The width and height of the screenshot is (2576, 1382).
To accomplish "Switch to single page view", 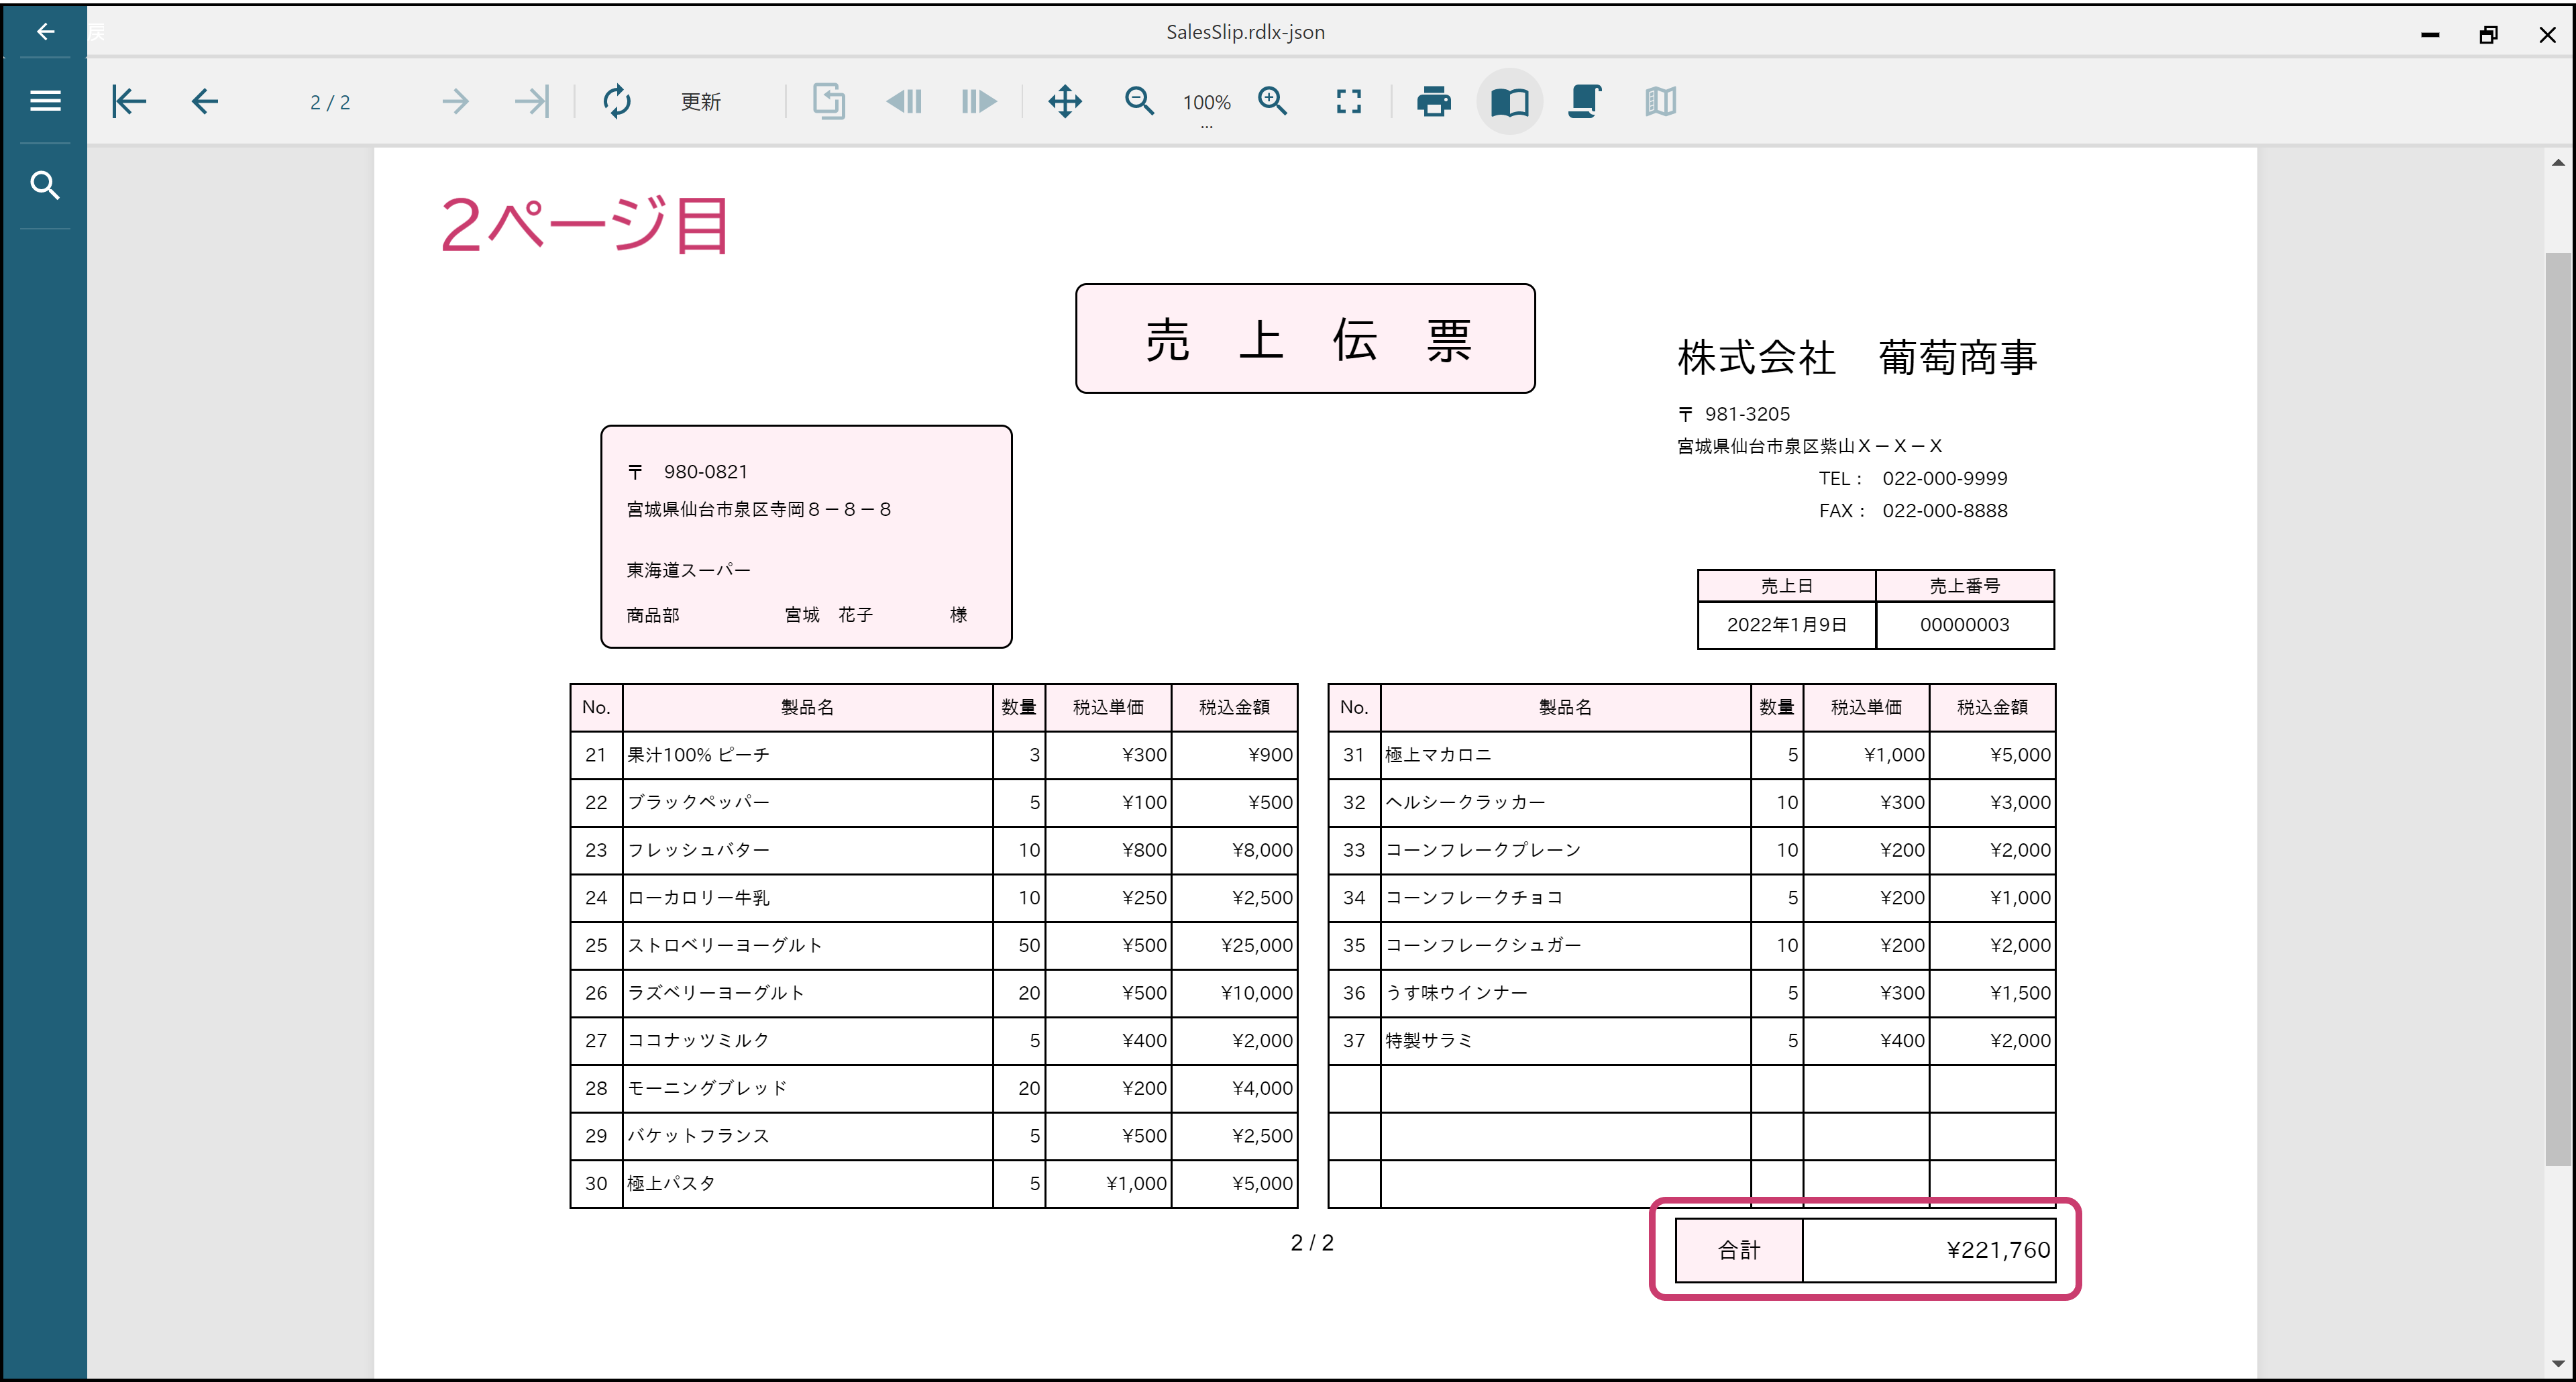I will click(1510, 101).
